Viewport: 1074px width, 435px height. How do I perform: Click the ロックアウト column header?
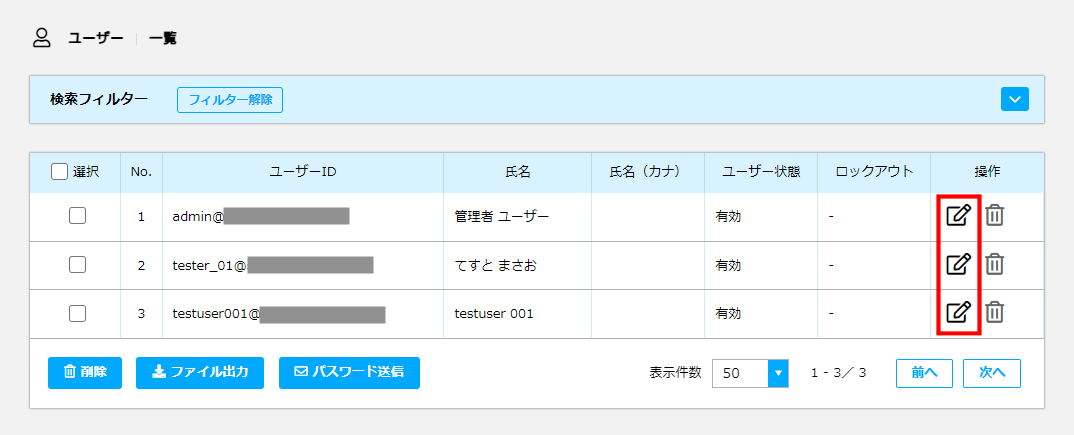[x=874, y=172]
